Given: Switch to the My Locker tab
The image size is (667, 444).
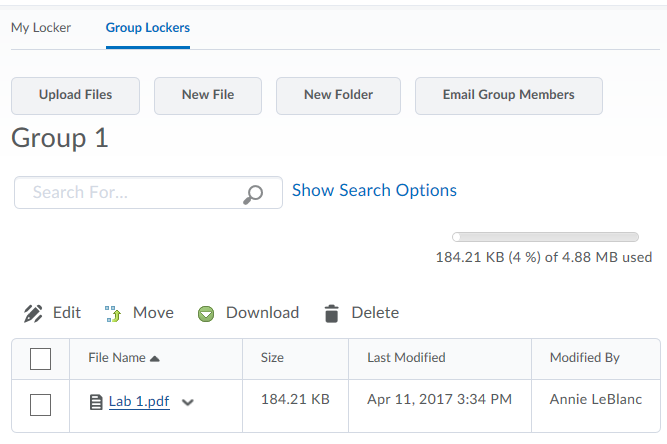Looking at the screenshot, I should click(41, 27).
